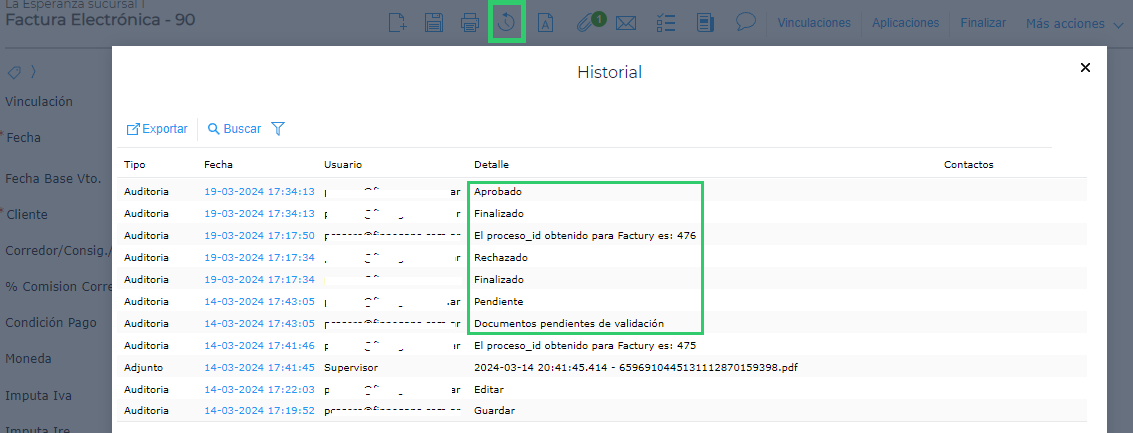
Task: Expand the Más acciones dropdown
Action: click(x=1074, y=24)
